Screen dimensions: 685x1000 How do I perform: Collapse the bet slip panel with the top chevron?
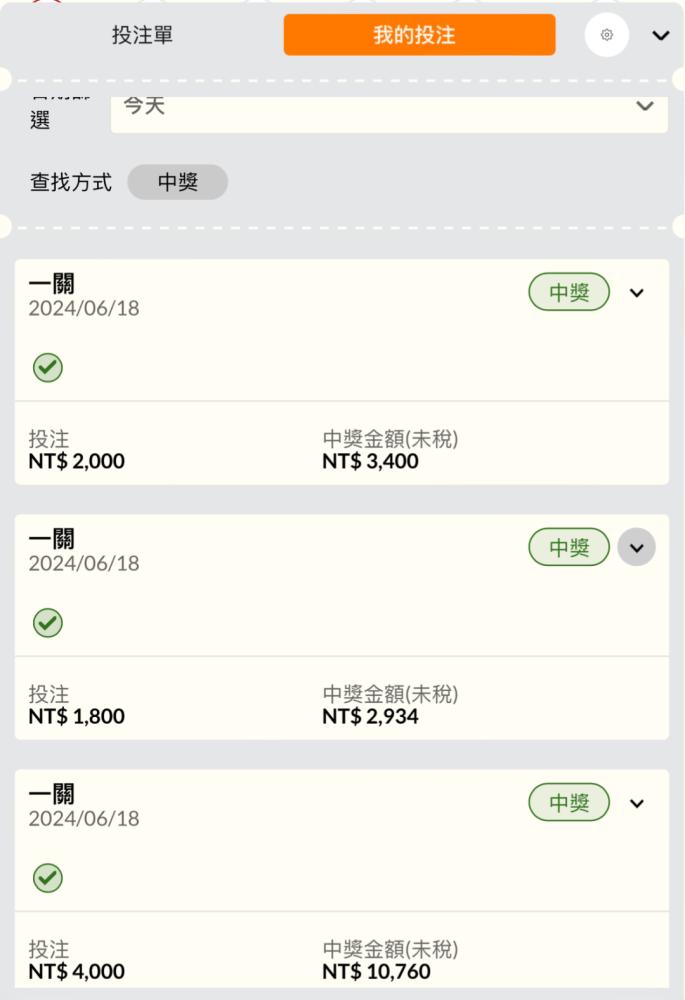(x=660, y=35)
